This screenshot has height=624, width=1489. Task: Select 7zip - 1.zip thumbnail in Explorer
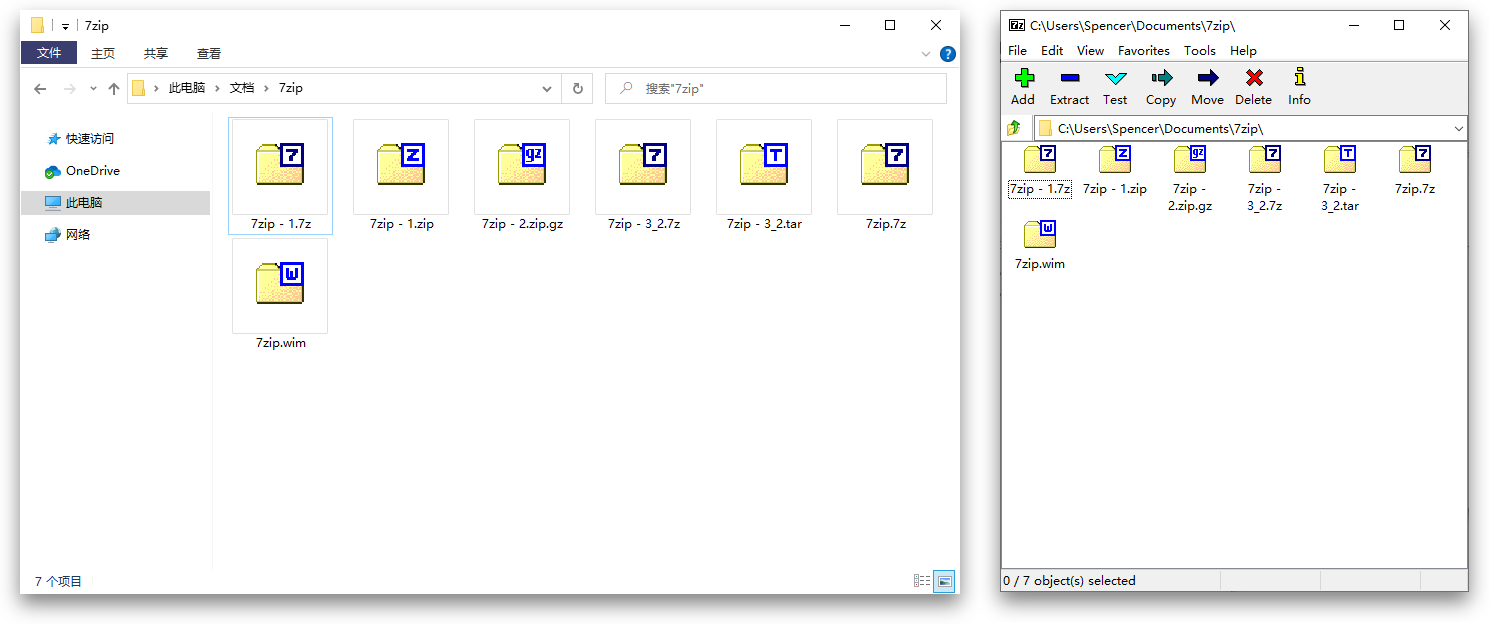(x=401, y=166)
